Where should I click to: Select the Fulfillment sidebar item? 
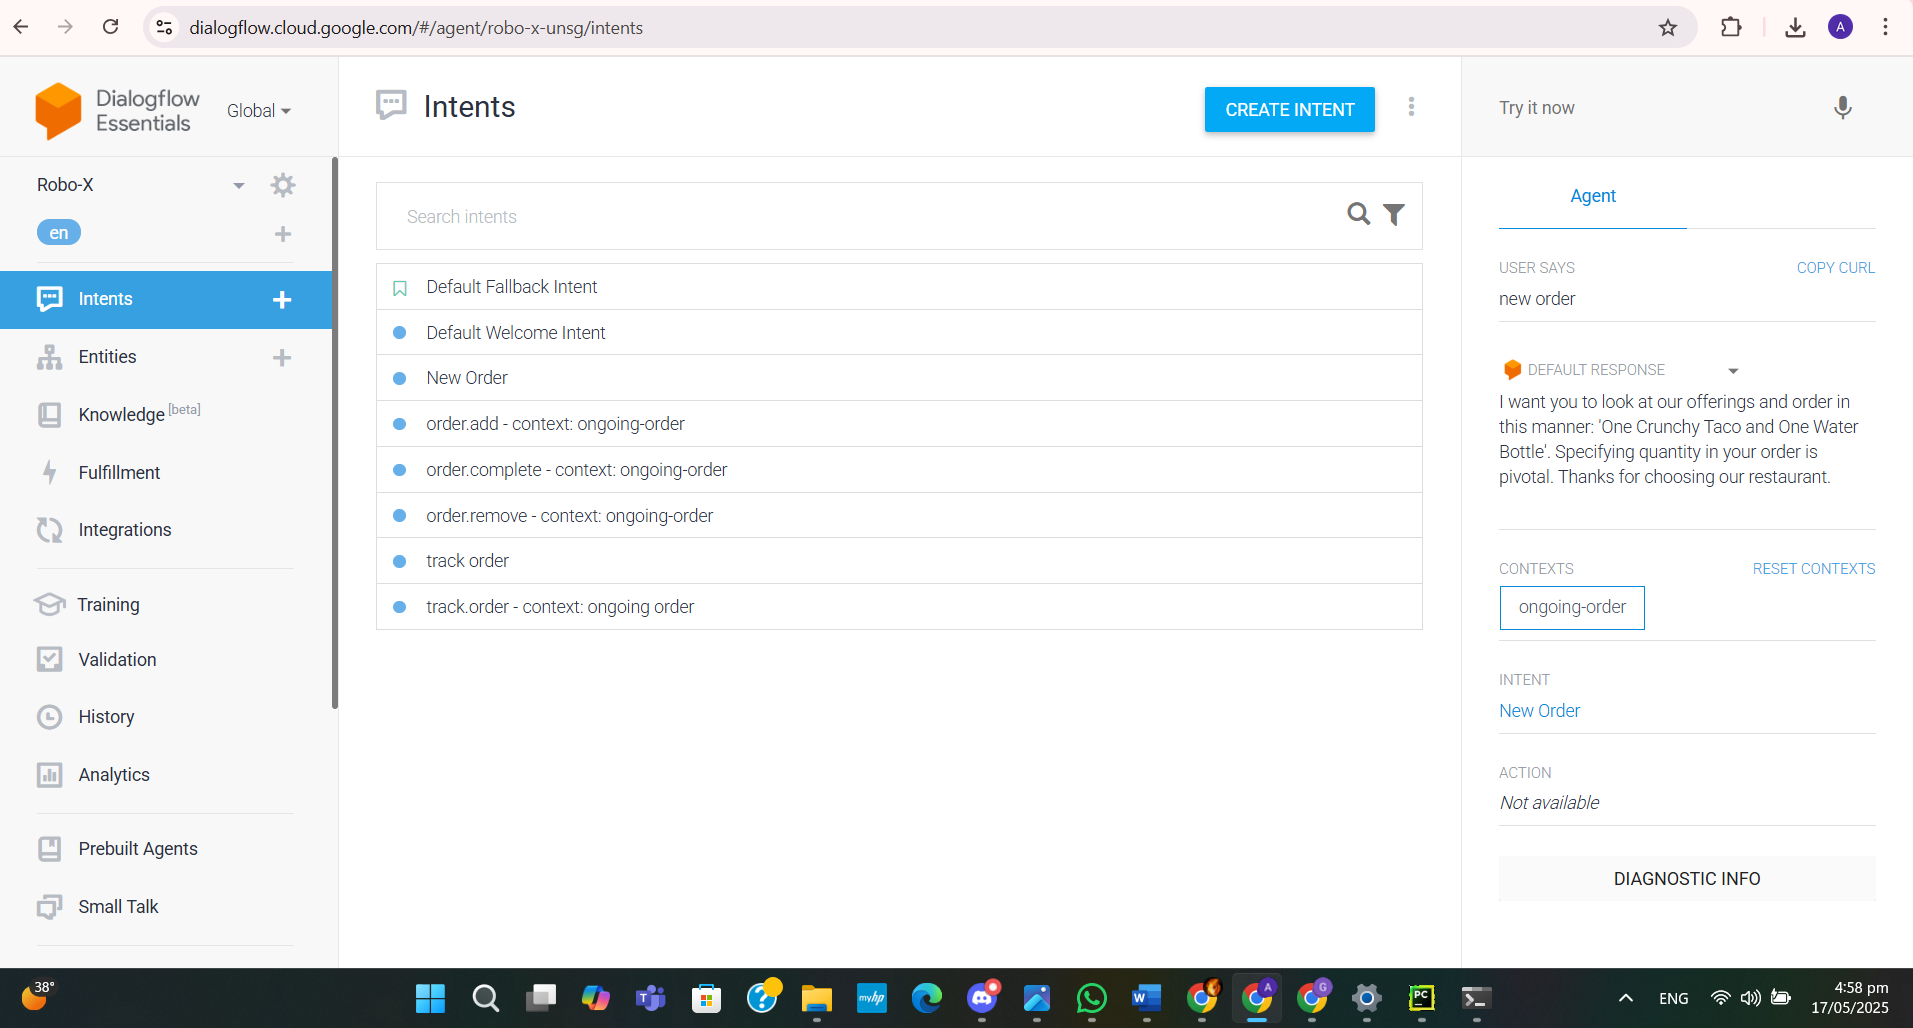[x=119, y=472]
